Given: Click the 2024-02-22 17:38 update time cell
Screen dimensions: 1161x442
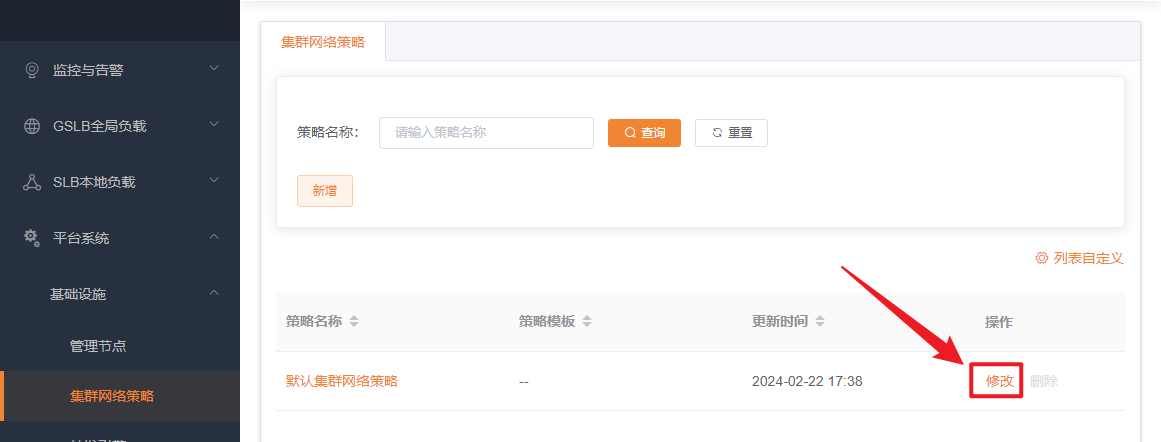Looking at the screenshot, I should [x=807, y=381].
